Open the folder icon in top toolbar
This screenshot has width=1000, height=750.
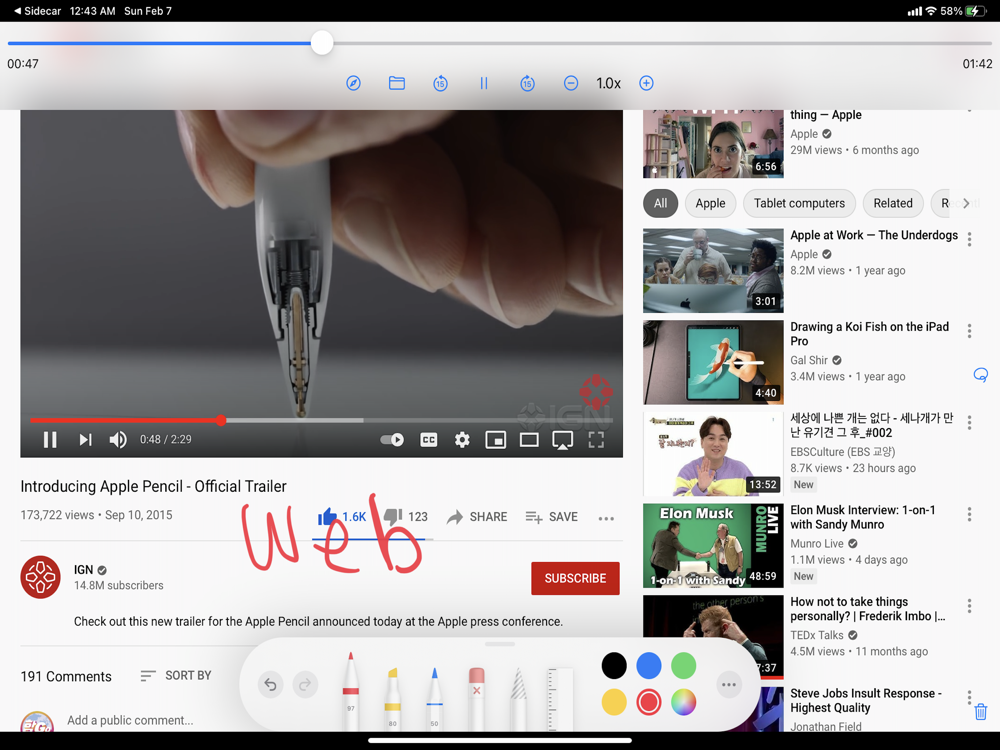point(397,83)
